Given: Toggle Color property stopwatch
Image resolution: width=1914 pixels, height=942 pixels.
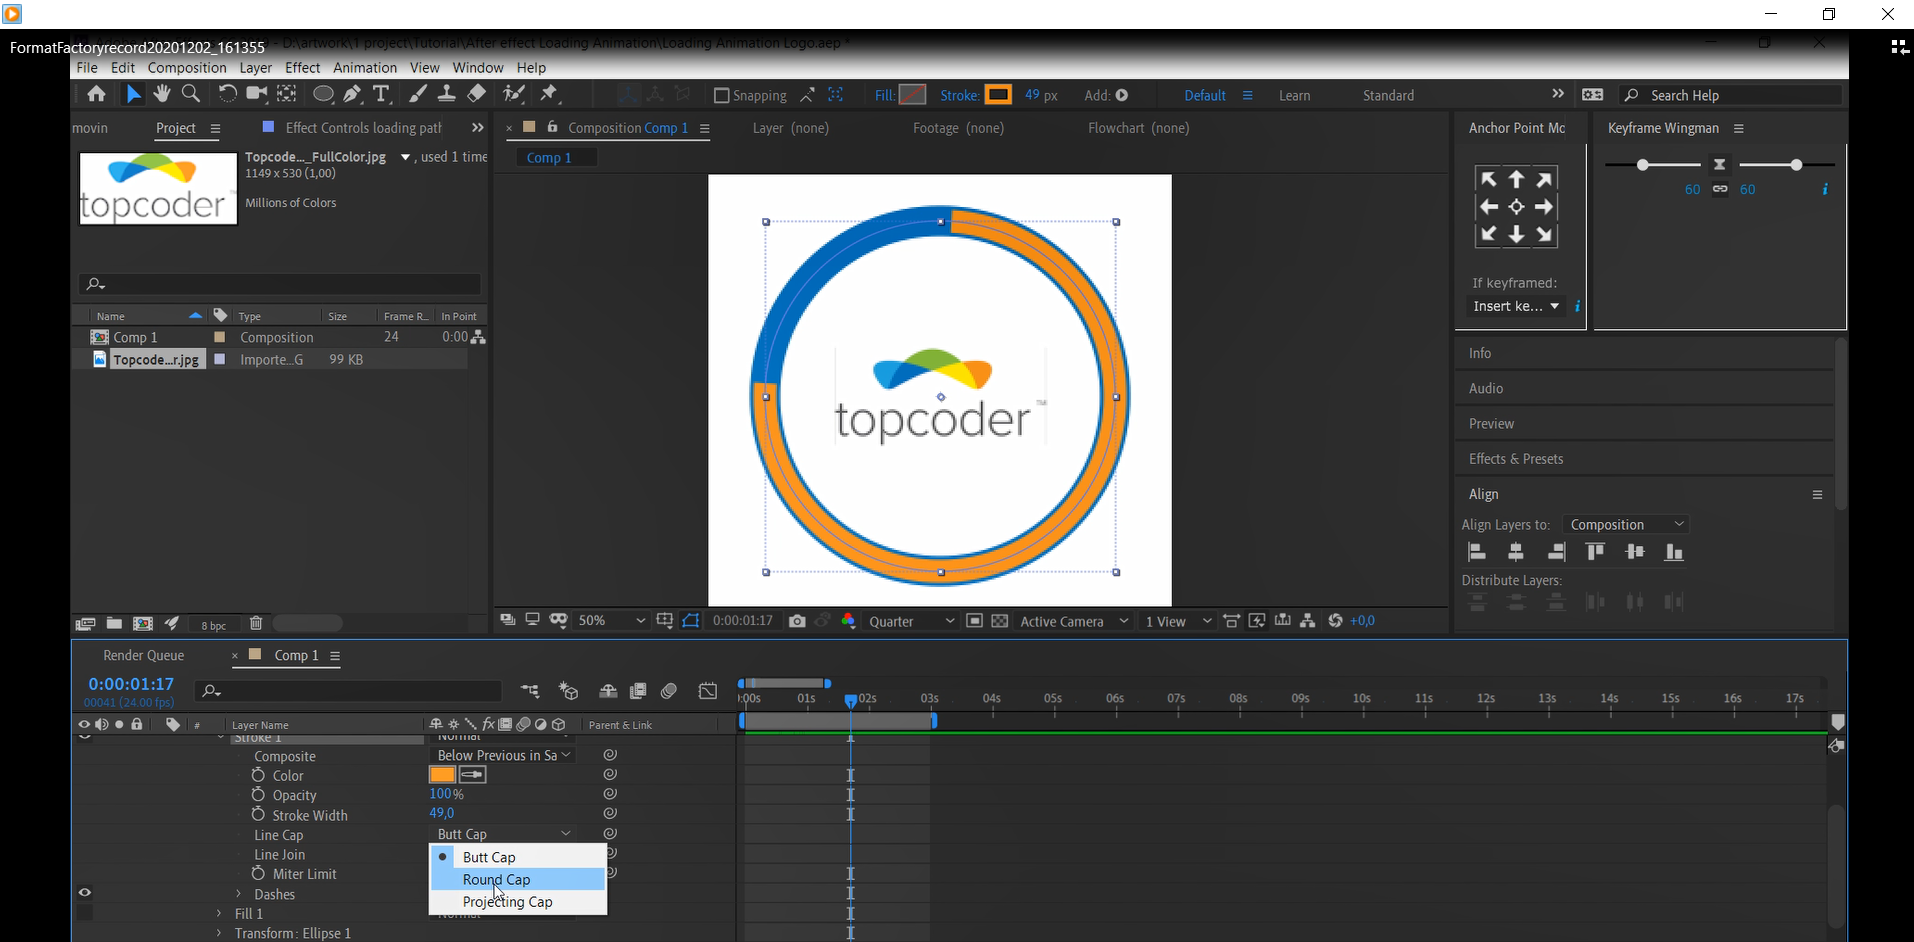Looking at the screenshot, I should pyautogui.click(x=258, y=775).
